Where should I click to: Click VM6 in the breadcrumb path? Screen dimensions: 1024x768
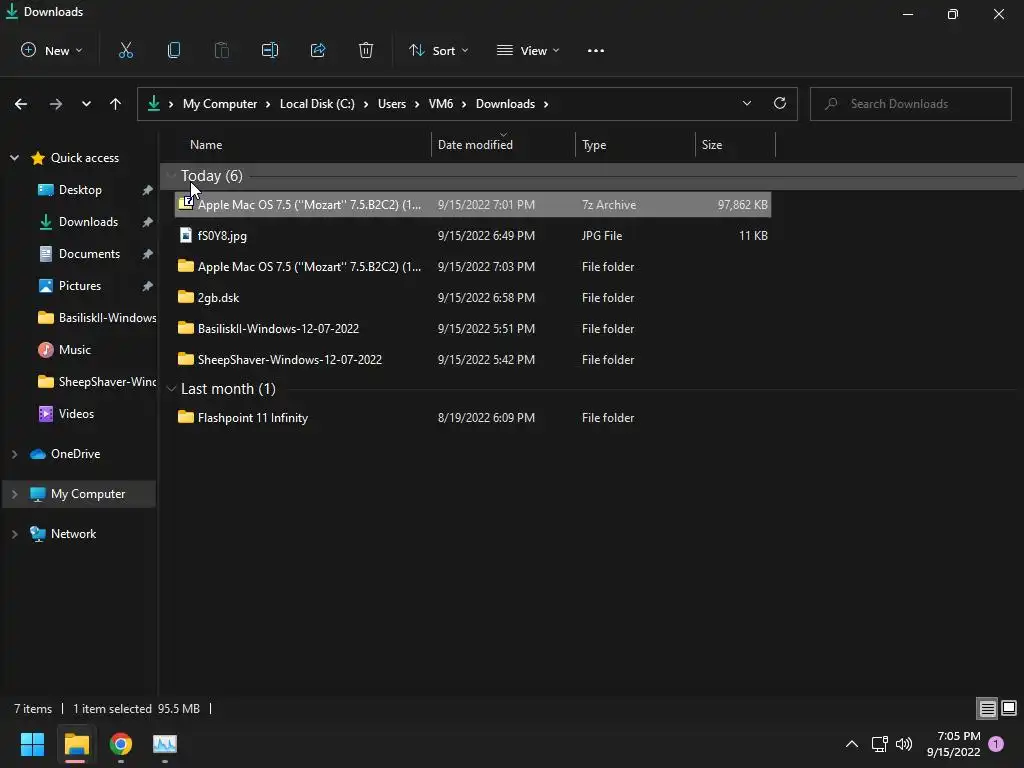coord(441,104)
